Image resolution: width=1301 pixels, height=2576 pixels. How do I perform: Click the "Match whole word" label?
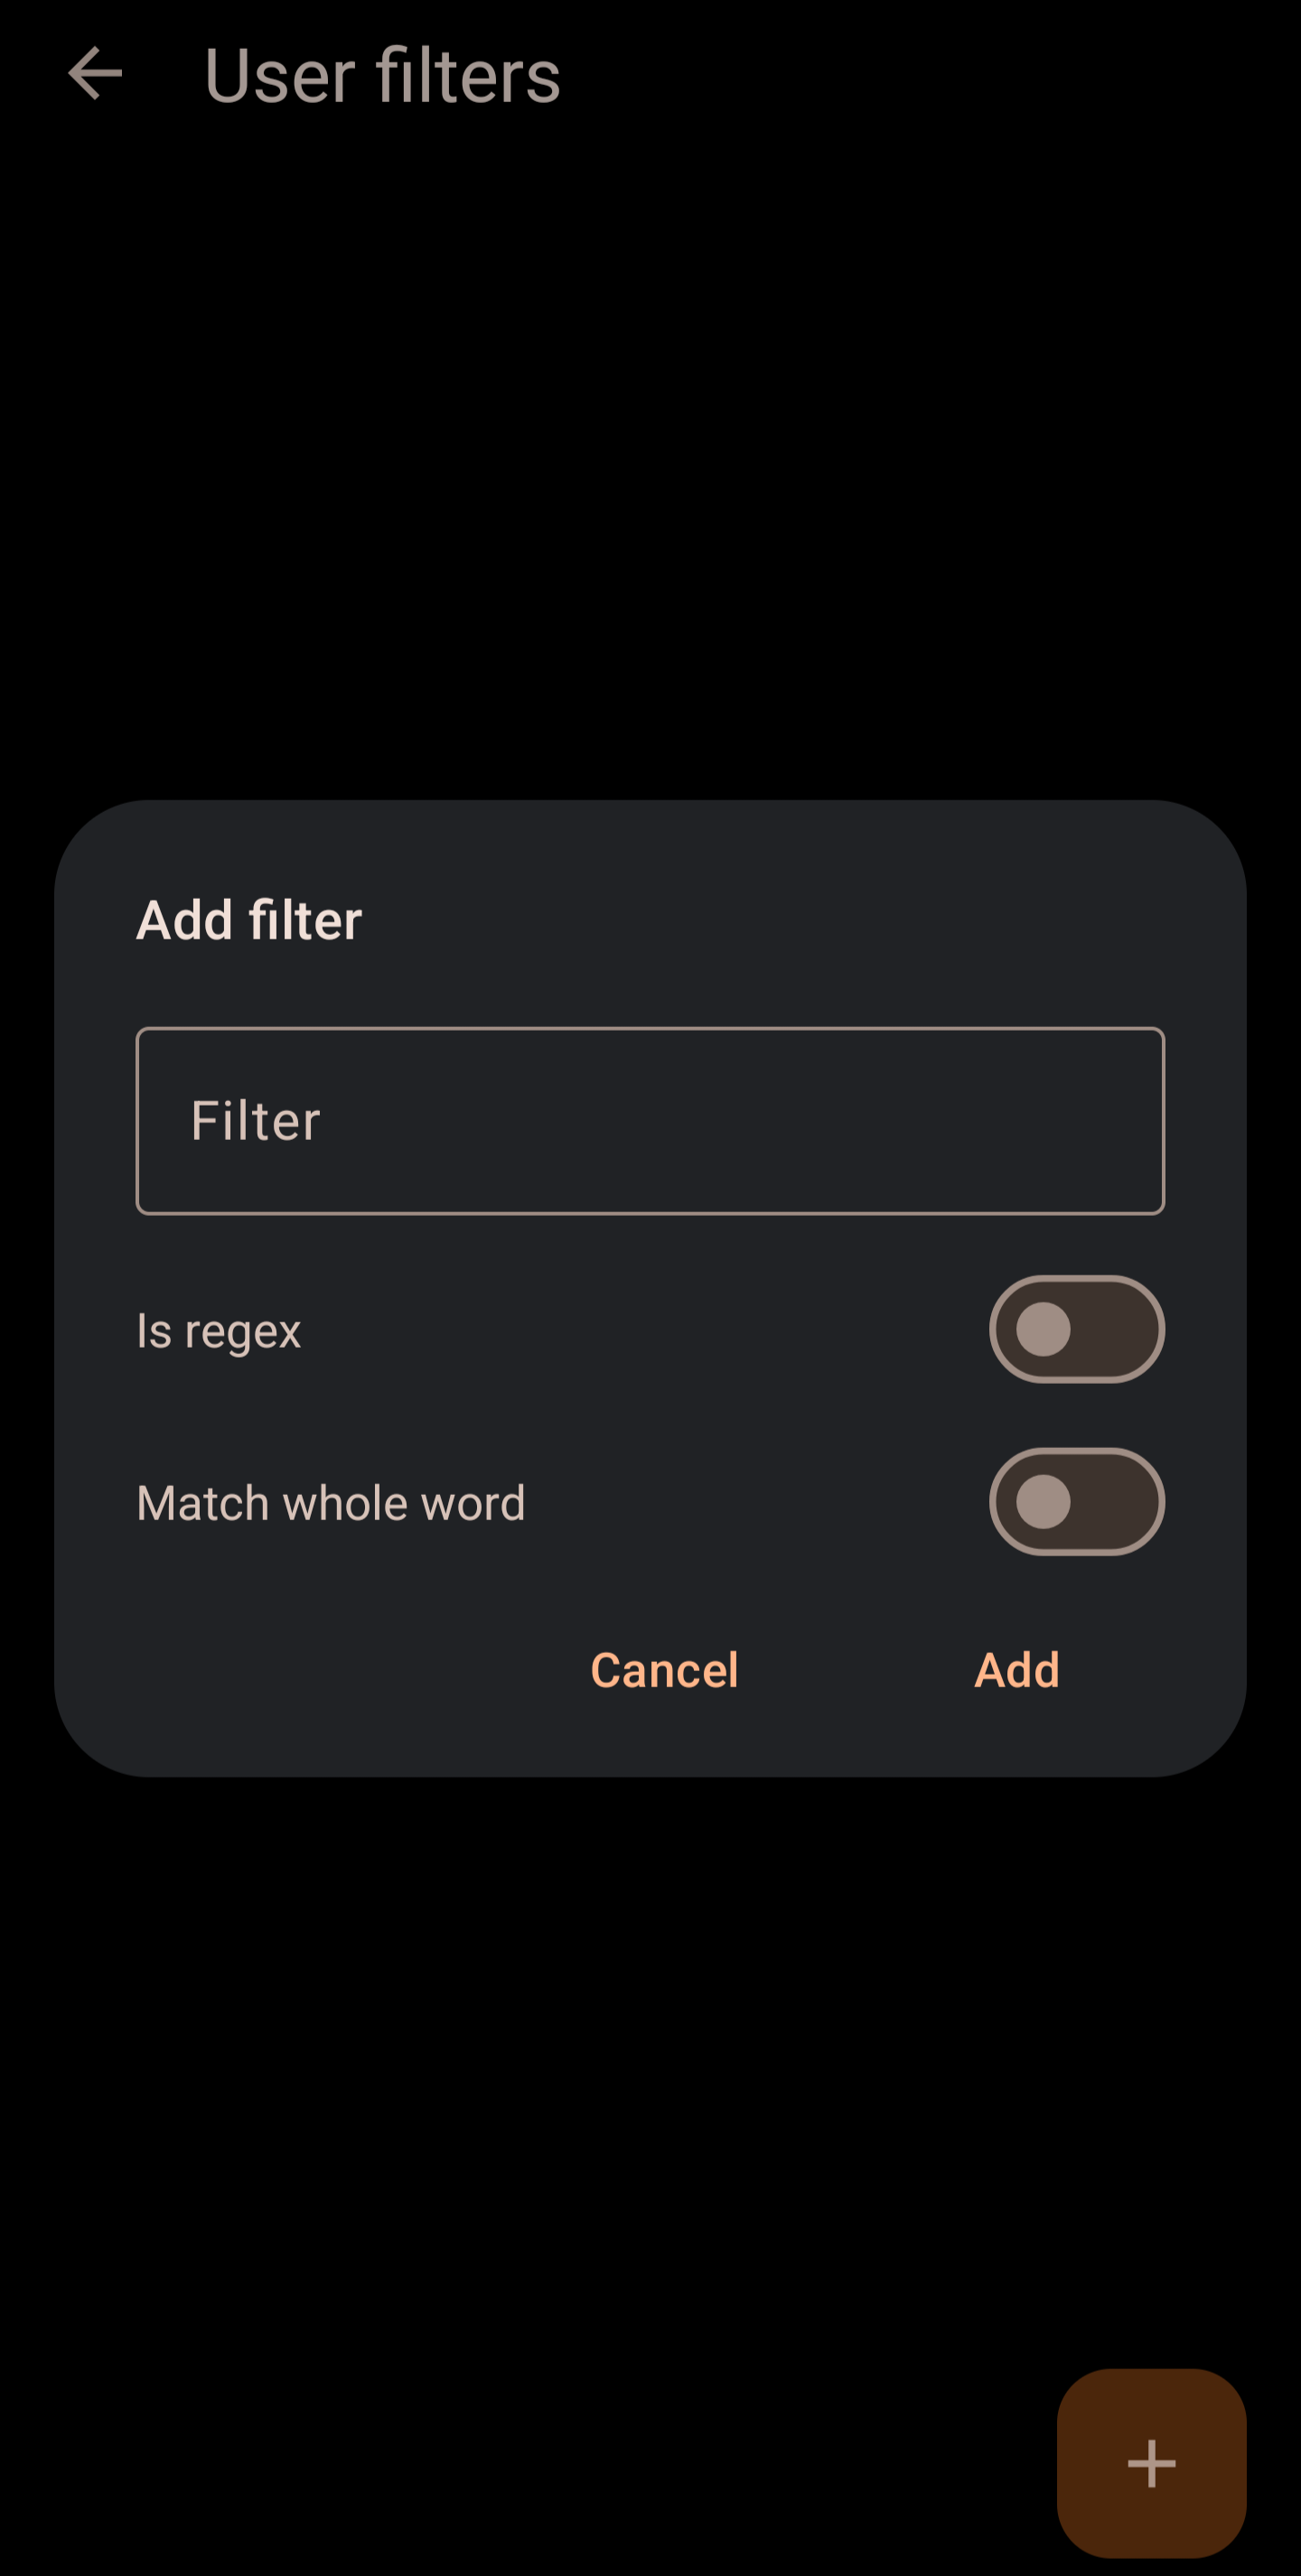click(x=330, y=1503)
